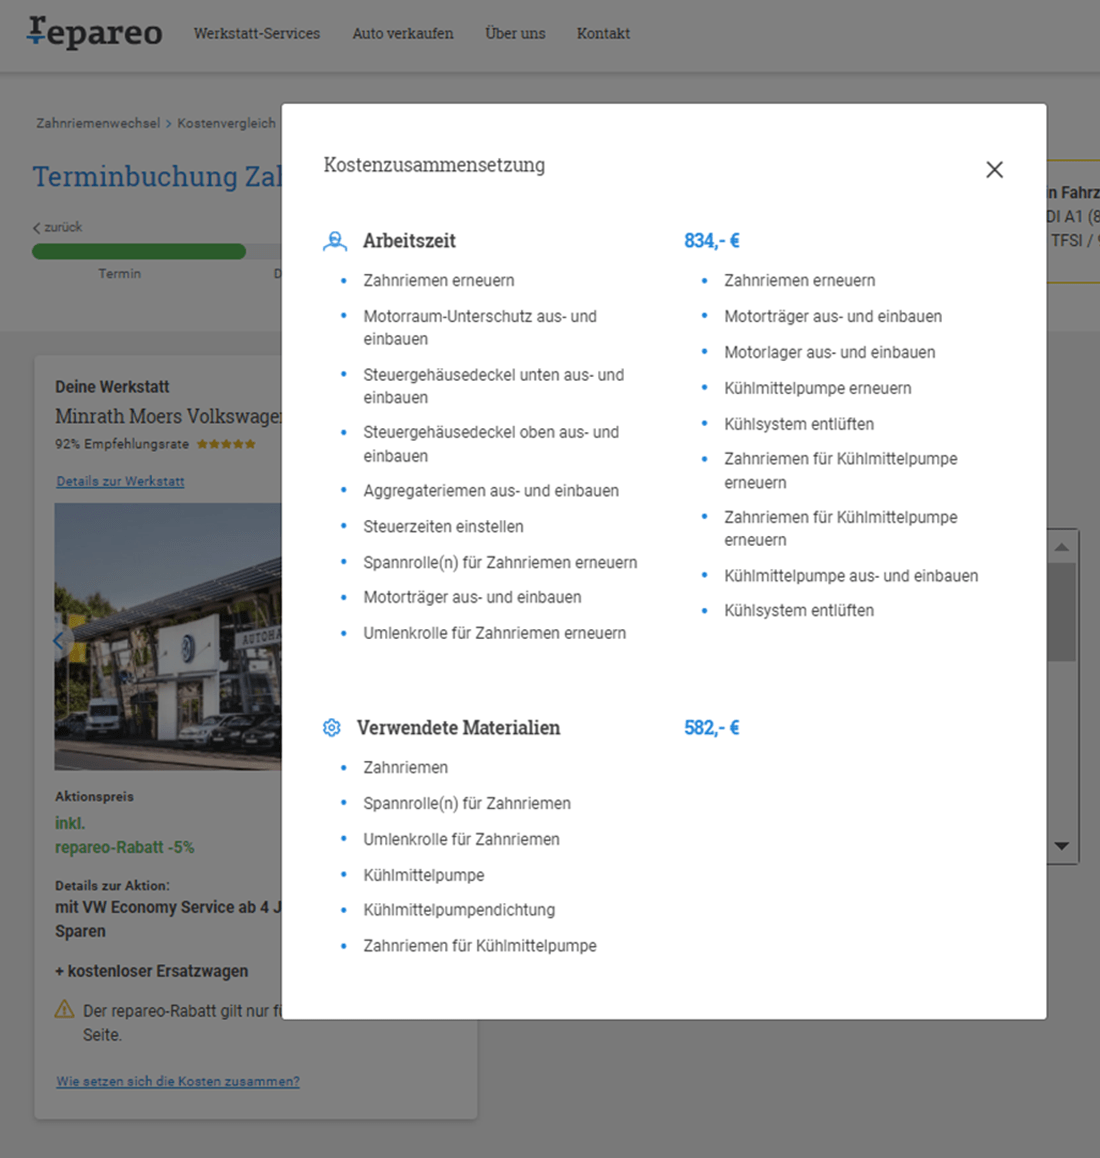Image resolution: width=1100 pixels, height=1158 pixels.
Task: Click the five-star rating
Action: coord(226,444)
